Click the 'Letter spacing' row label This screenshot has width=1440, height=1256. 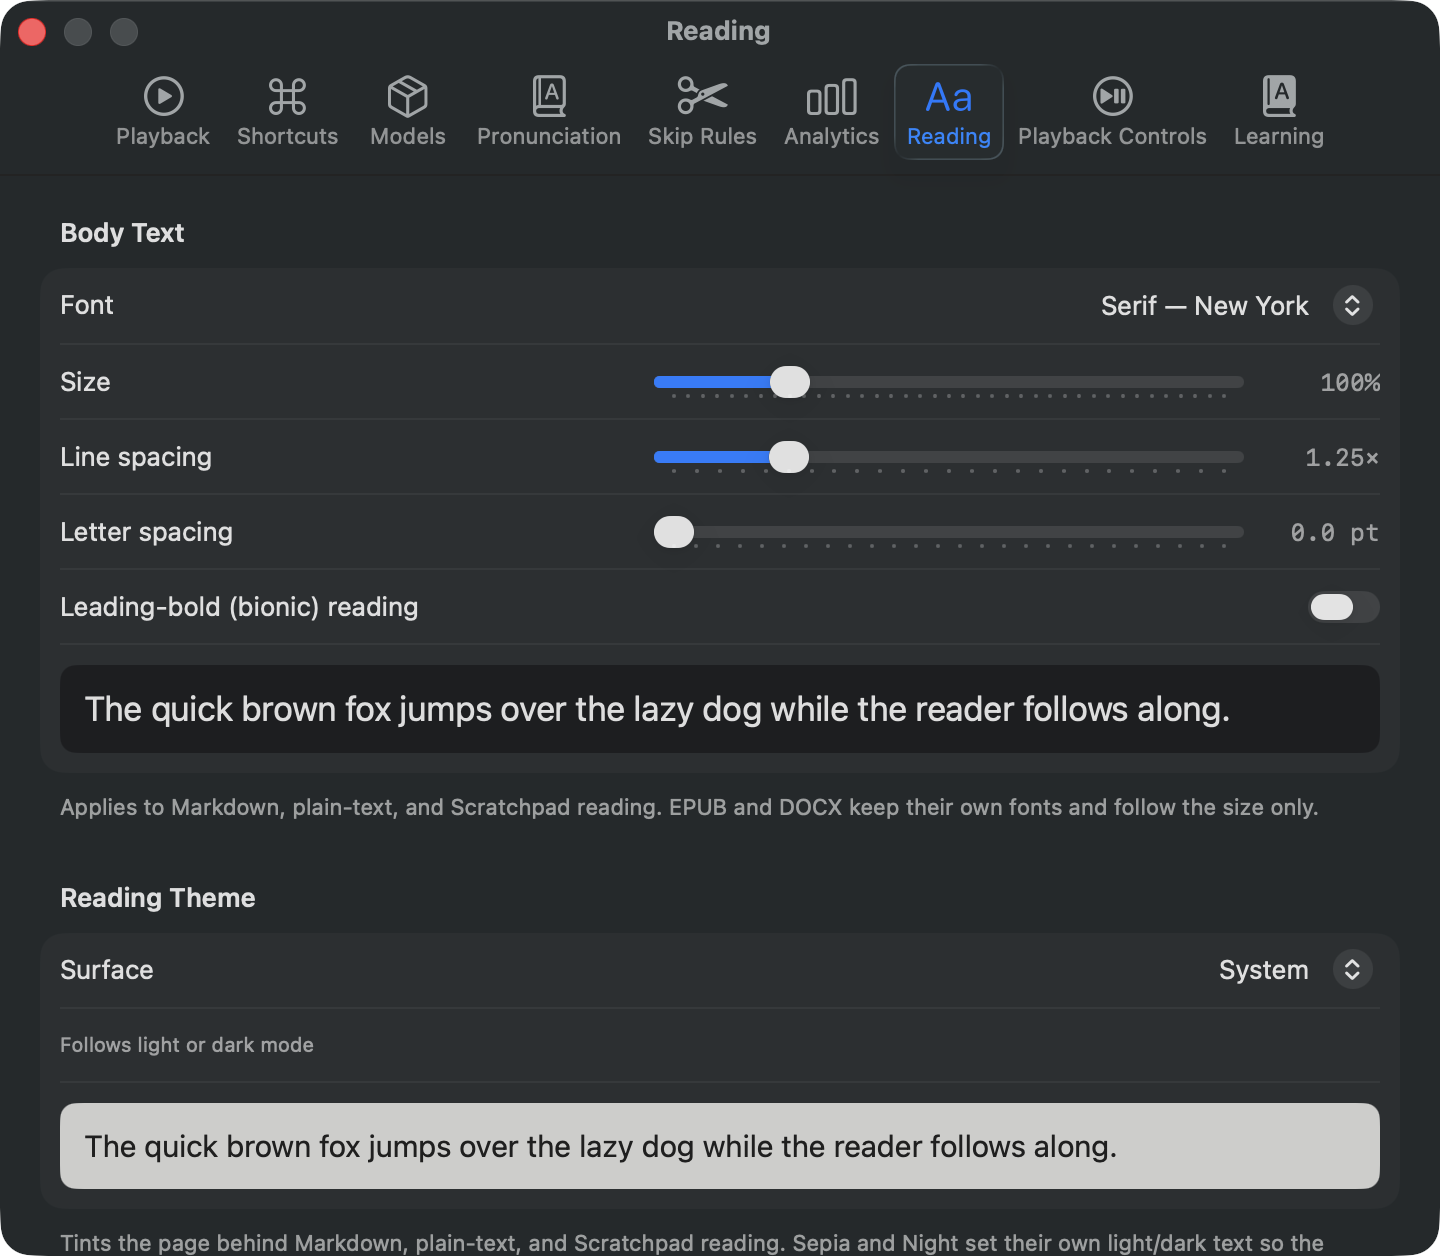coord(146,532)
